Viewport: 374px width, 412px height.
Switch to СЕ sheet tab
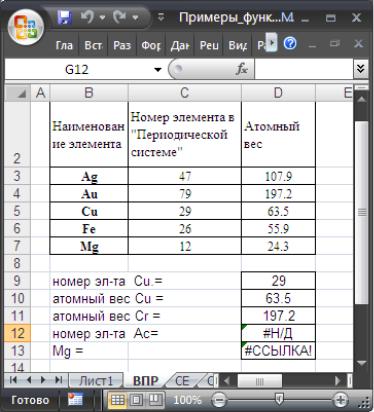point(182,381)
